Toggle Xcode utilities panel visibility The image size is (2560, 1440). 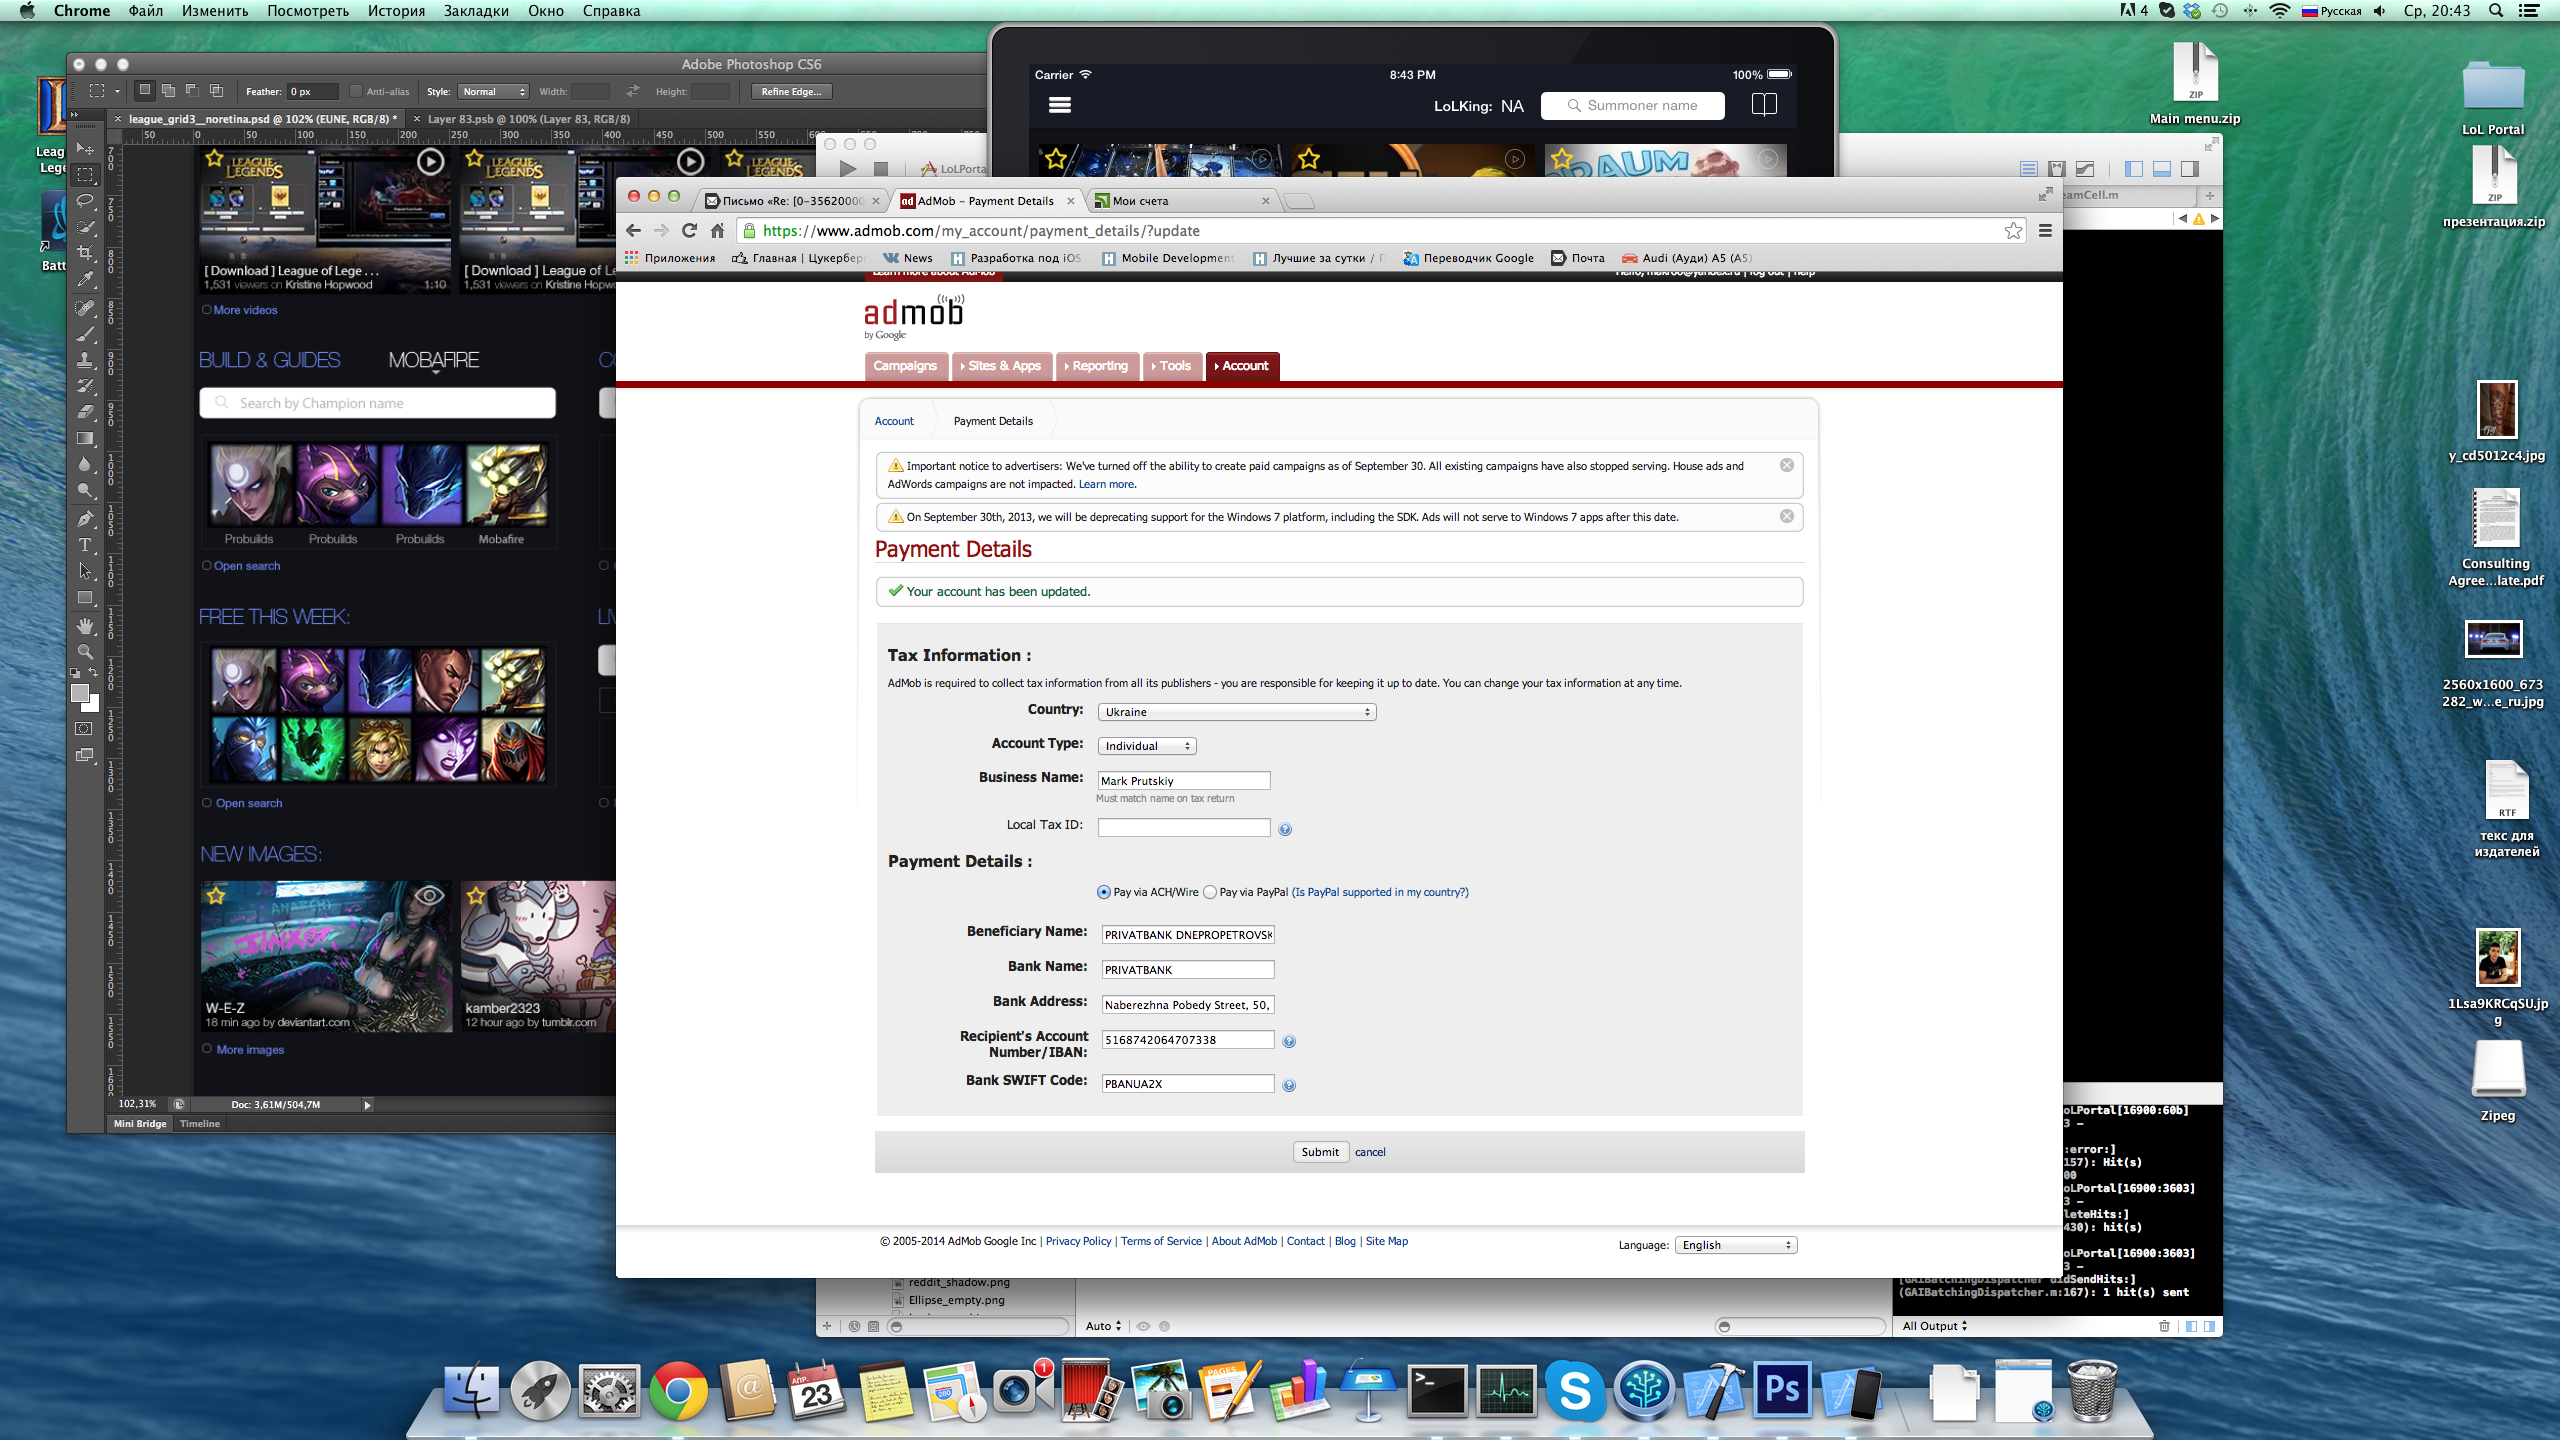pyautogui.click(x=2190, y=169)
